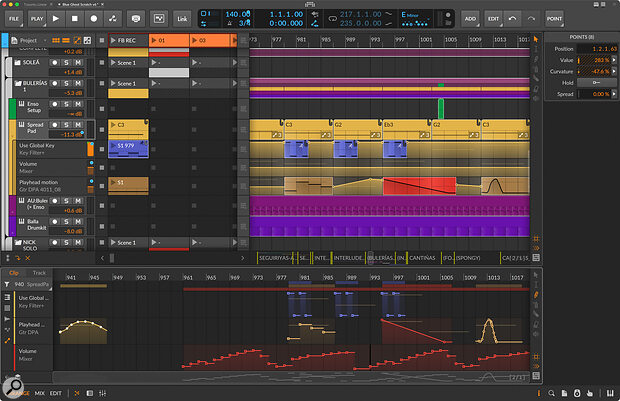Viewport: 620px width, 401px height.
Task: Switch to the EDIT view
Action: [x=55, y=393]
